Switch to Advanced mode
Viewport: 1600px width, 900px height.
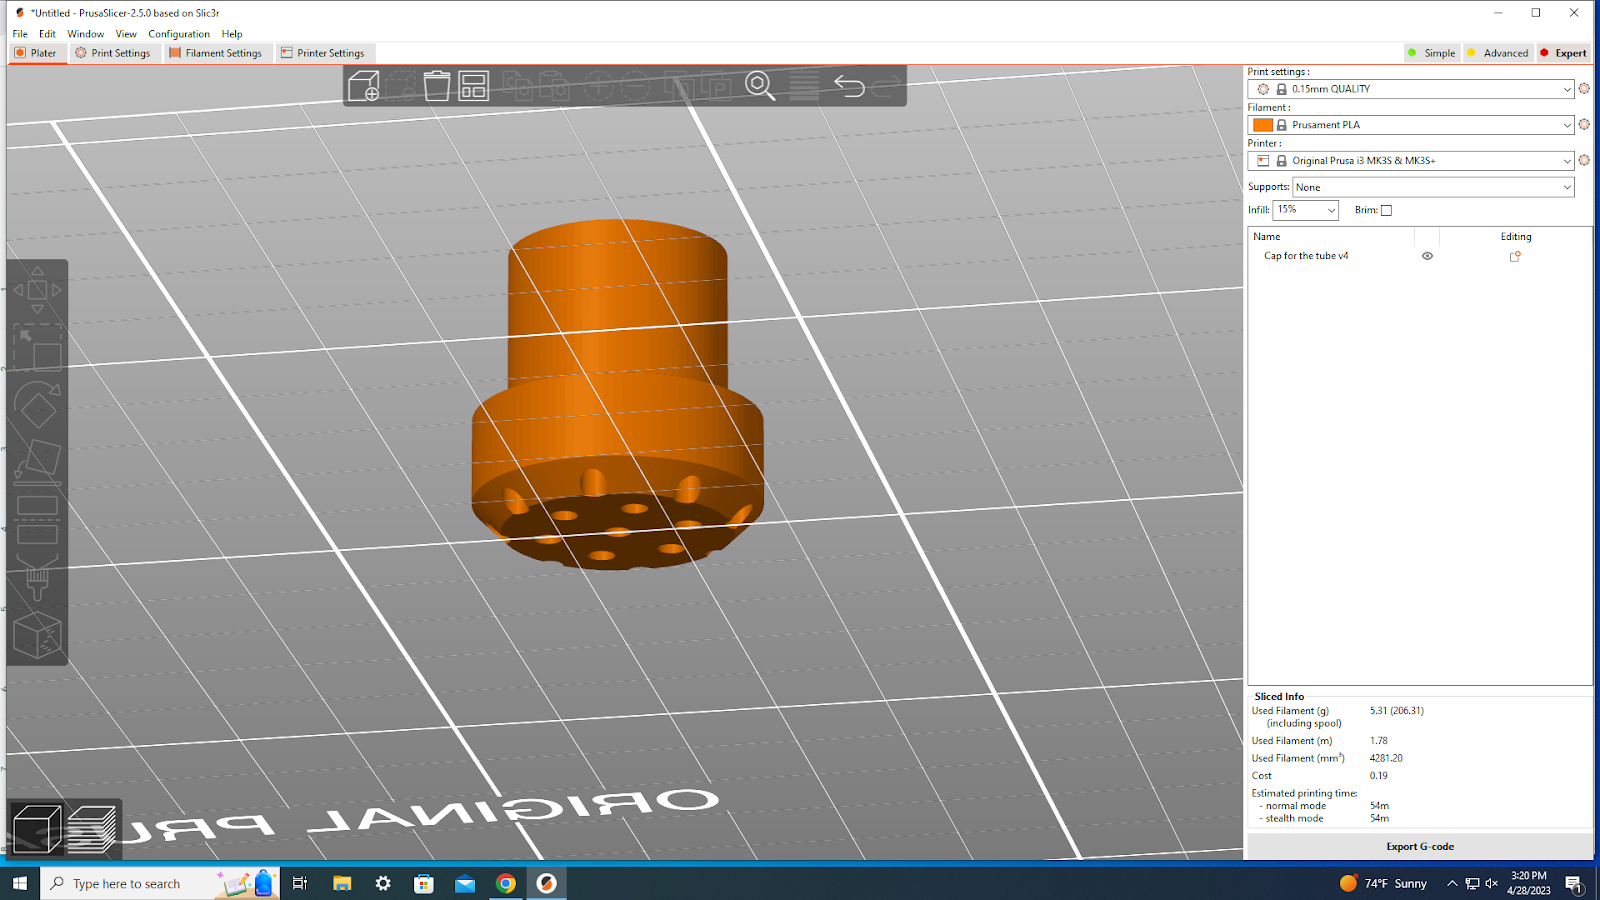click(1498, 53)
